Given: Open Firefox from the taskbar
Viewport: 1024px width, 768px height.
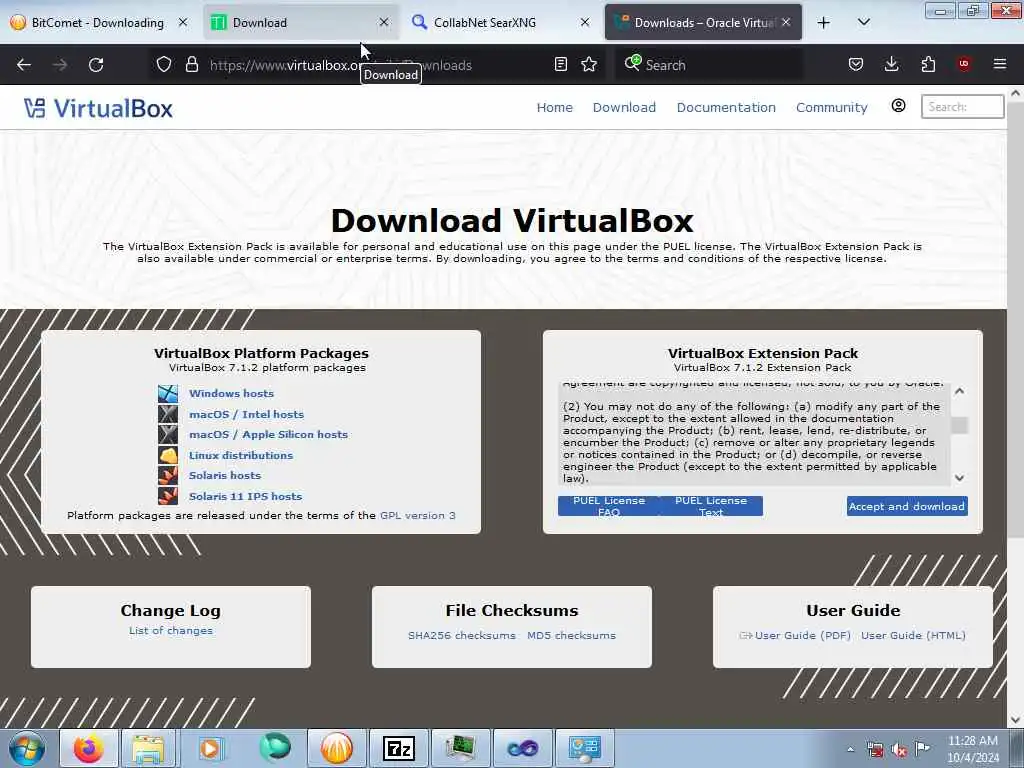Looking at the screenshot, I should click(x=89, y=748).
